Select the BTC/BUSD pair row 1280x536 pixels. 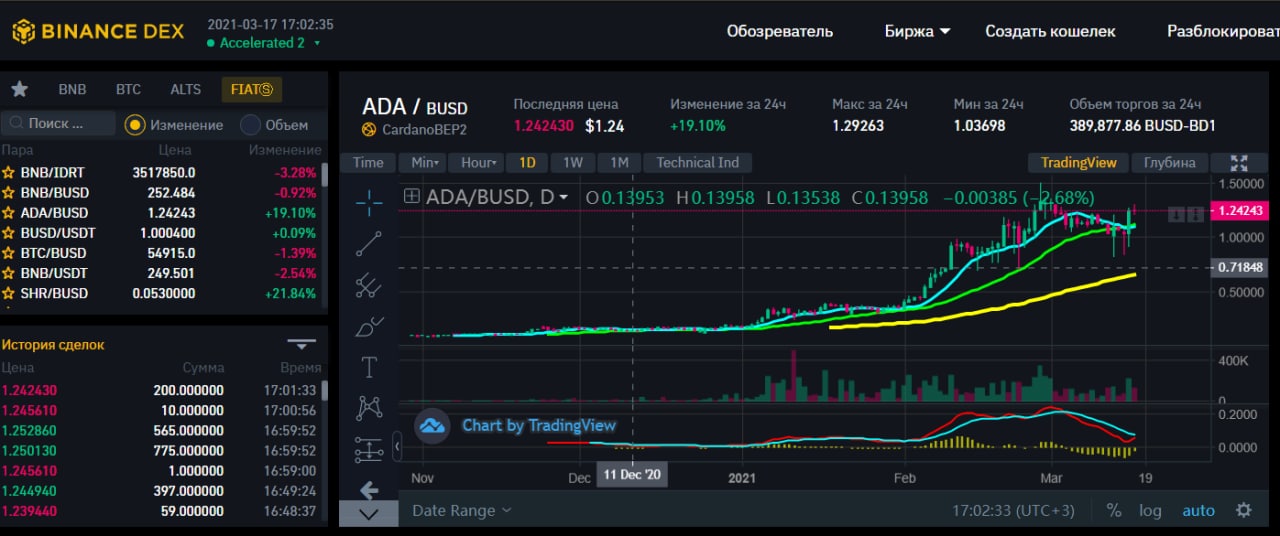160,253
